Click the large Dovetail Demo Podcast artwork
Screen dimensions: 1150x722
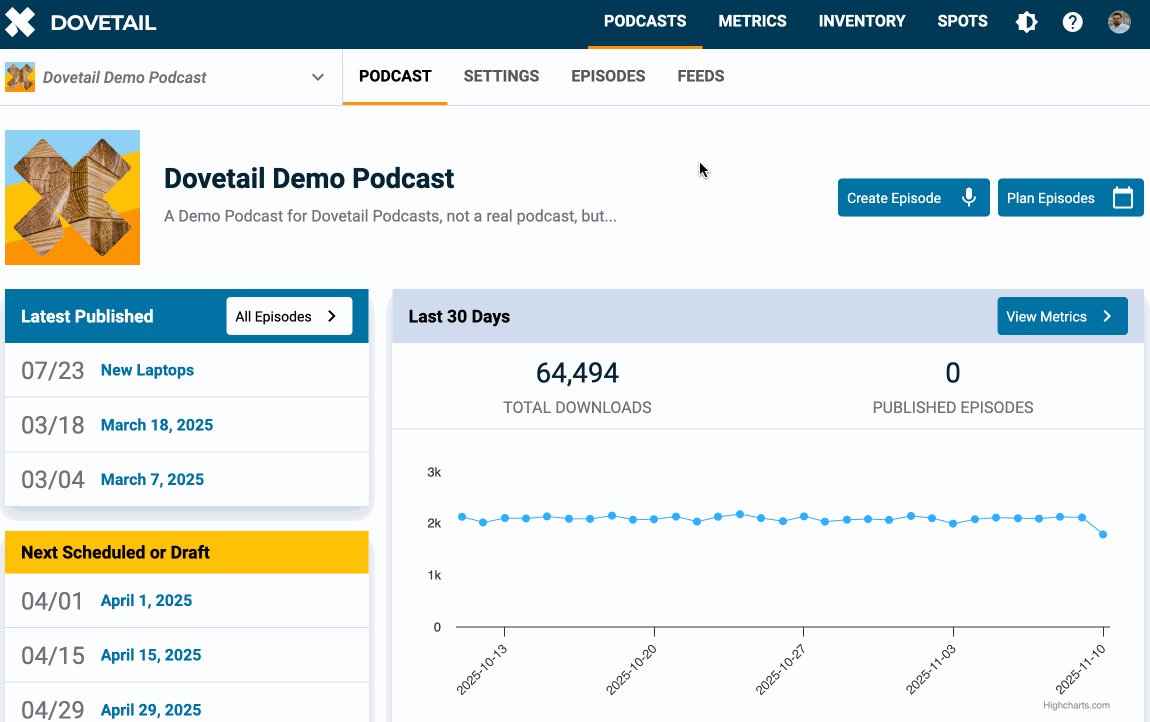click(x=73, y=198)
